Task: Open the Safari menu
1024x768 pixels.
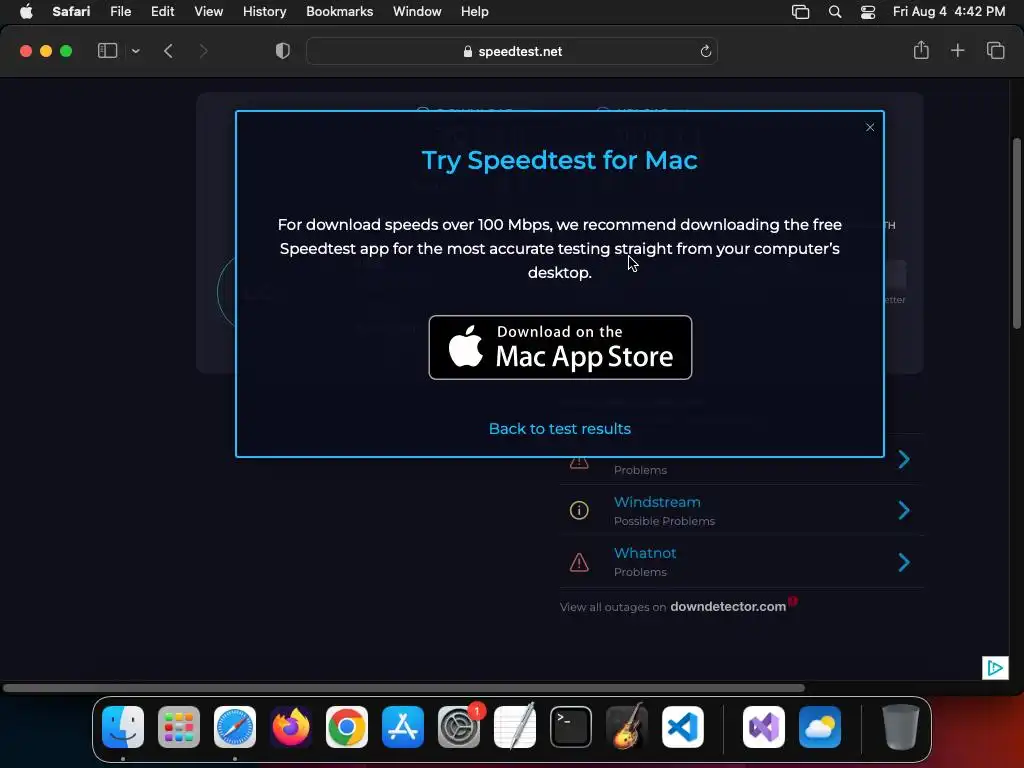Action: pyautogui.click(x=71, y=11)
